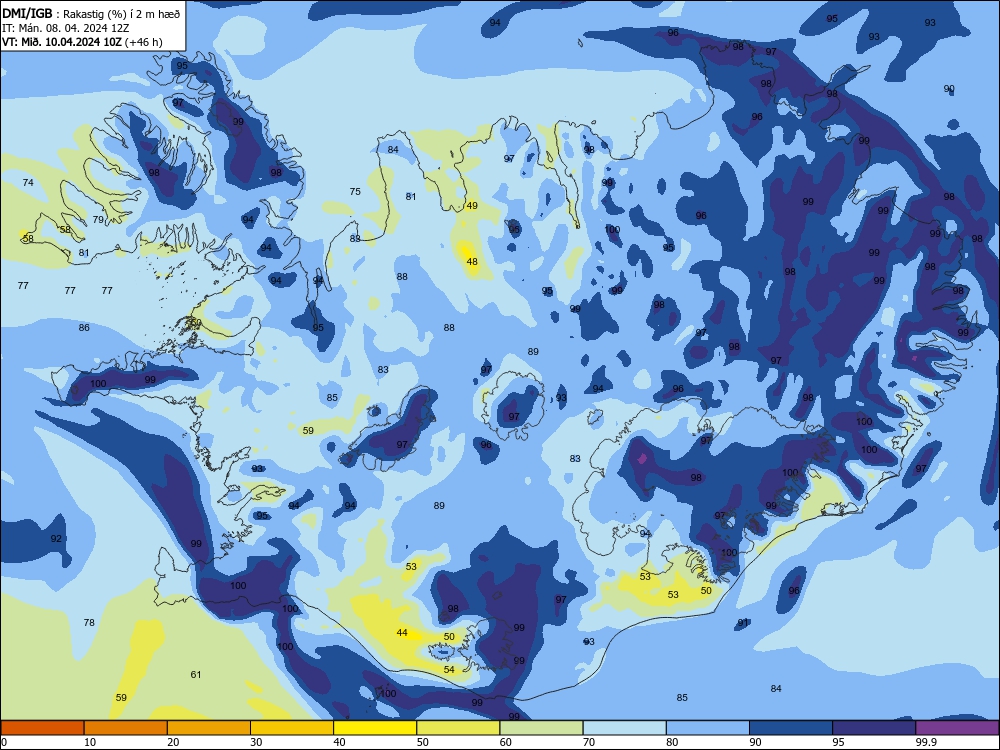Click the '86' humidity value label
The width and height of the screenshot is (1000, 750).
click(x=84, y=328)
